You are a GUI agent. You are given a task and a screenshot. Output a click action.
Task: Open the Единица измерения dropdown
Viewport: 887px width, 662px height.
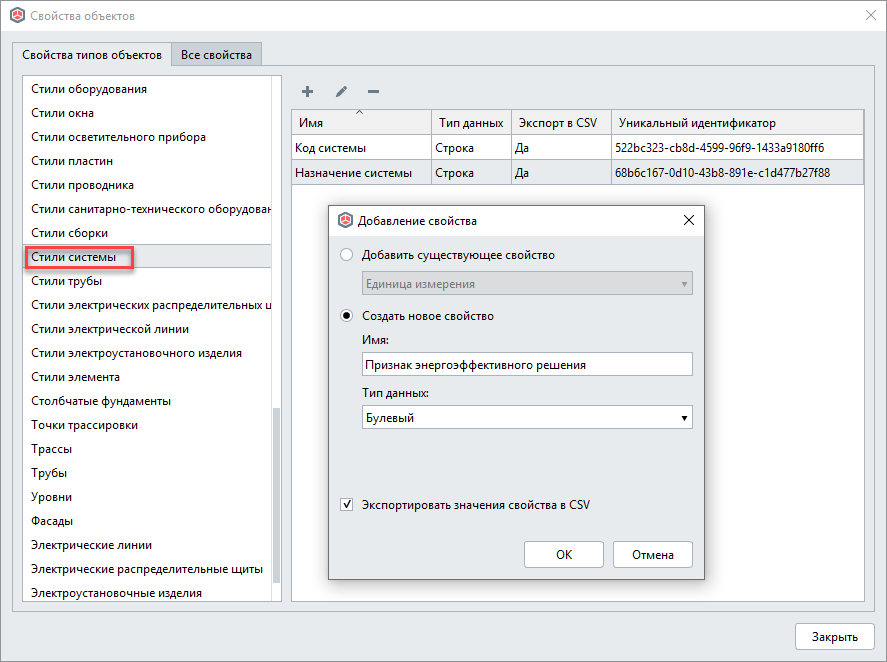pos(527,283)
